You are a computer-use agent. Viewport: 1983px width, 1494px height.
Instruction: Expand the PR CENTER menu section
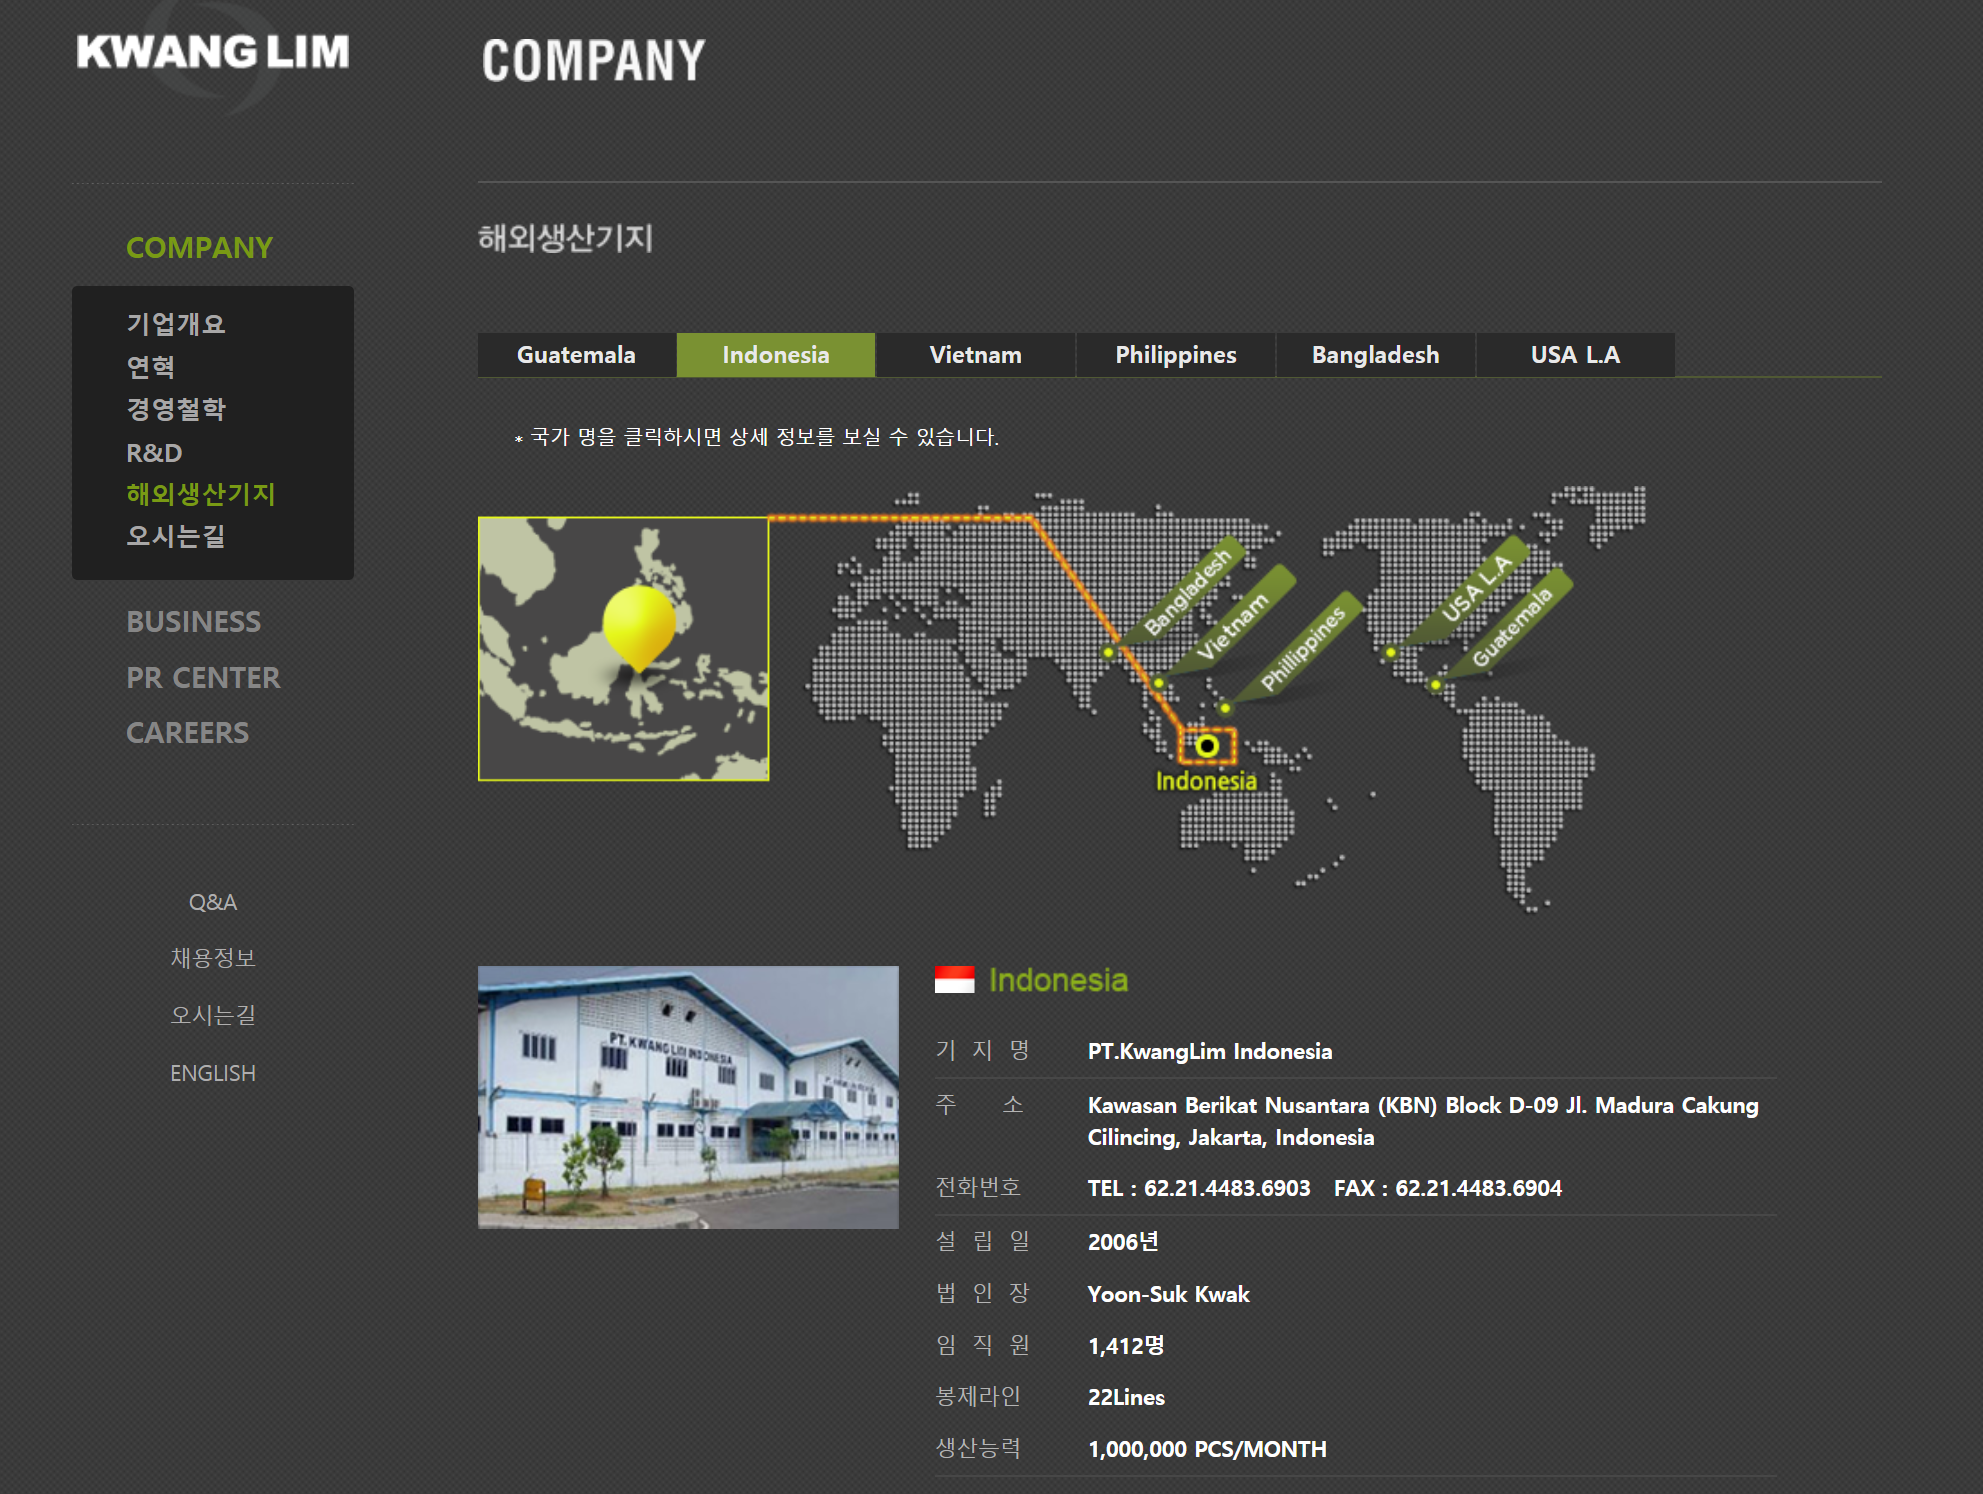(x=203, y=678)
